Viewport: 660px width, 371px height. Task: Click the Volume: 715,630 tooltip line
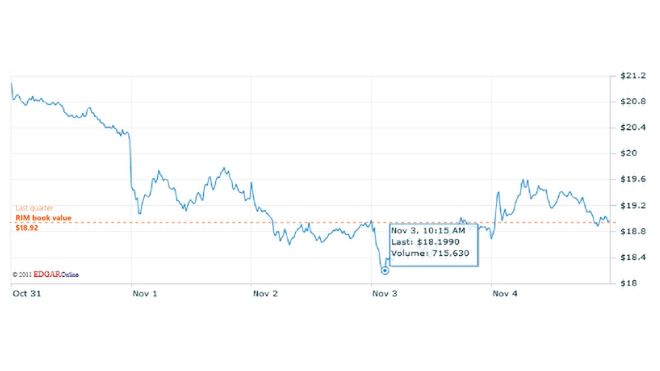430,254
